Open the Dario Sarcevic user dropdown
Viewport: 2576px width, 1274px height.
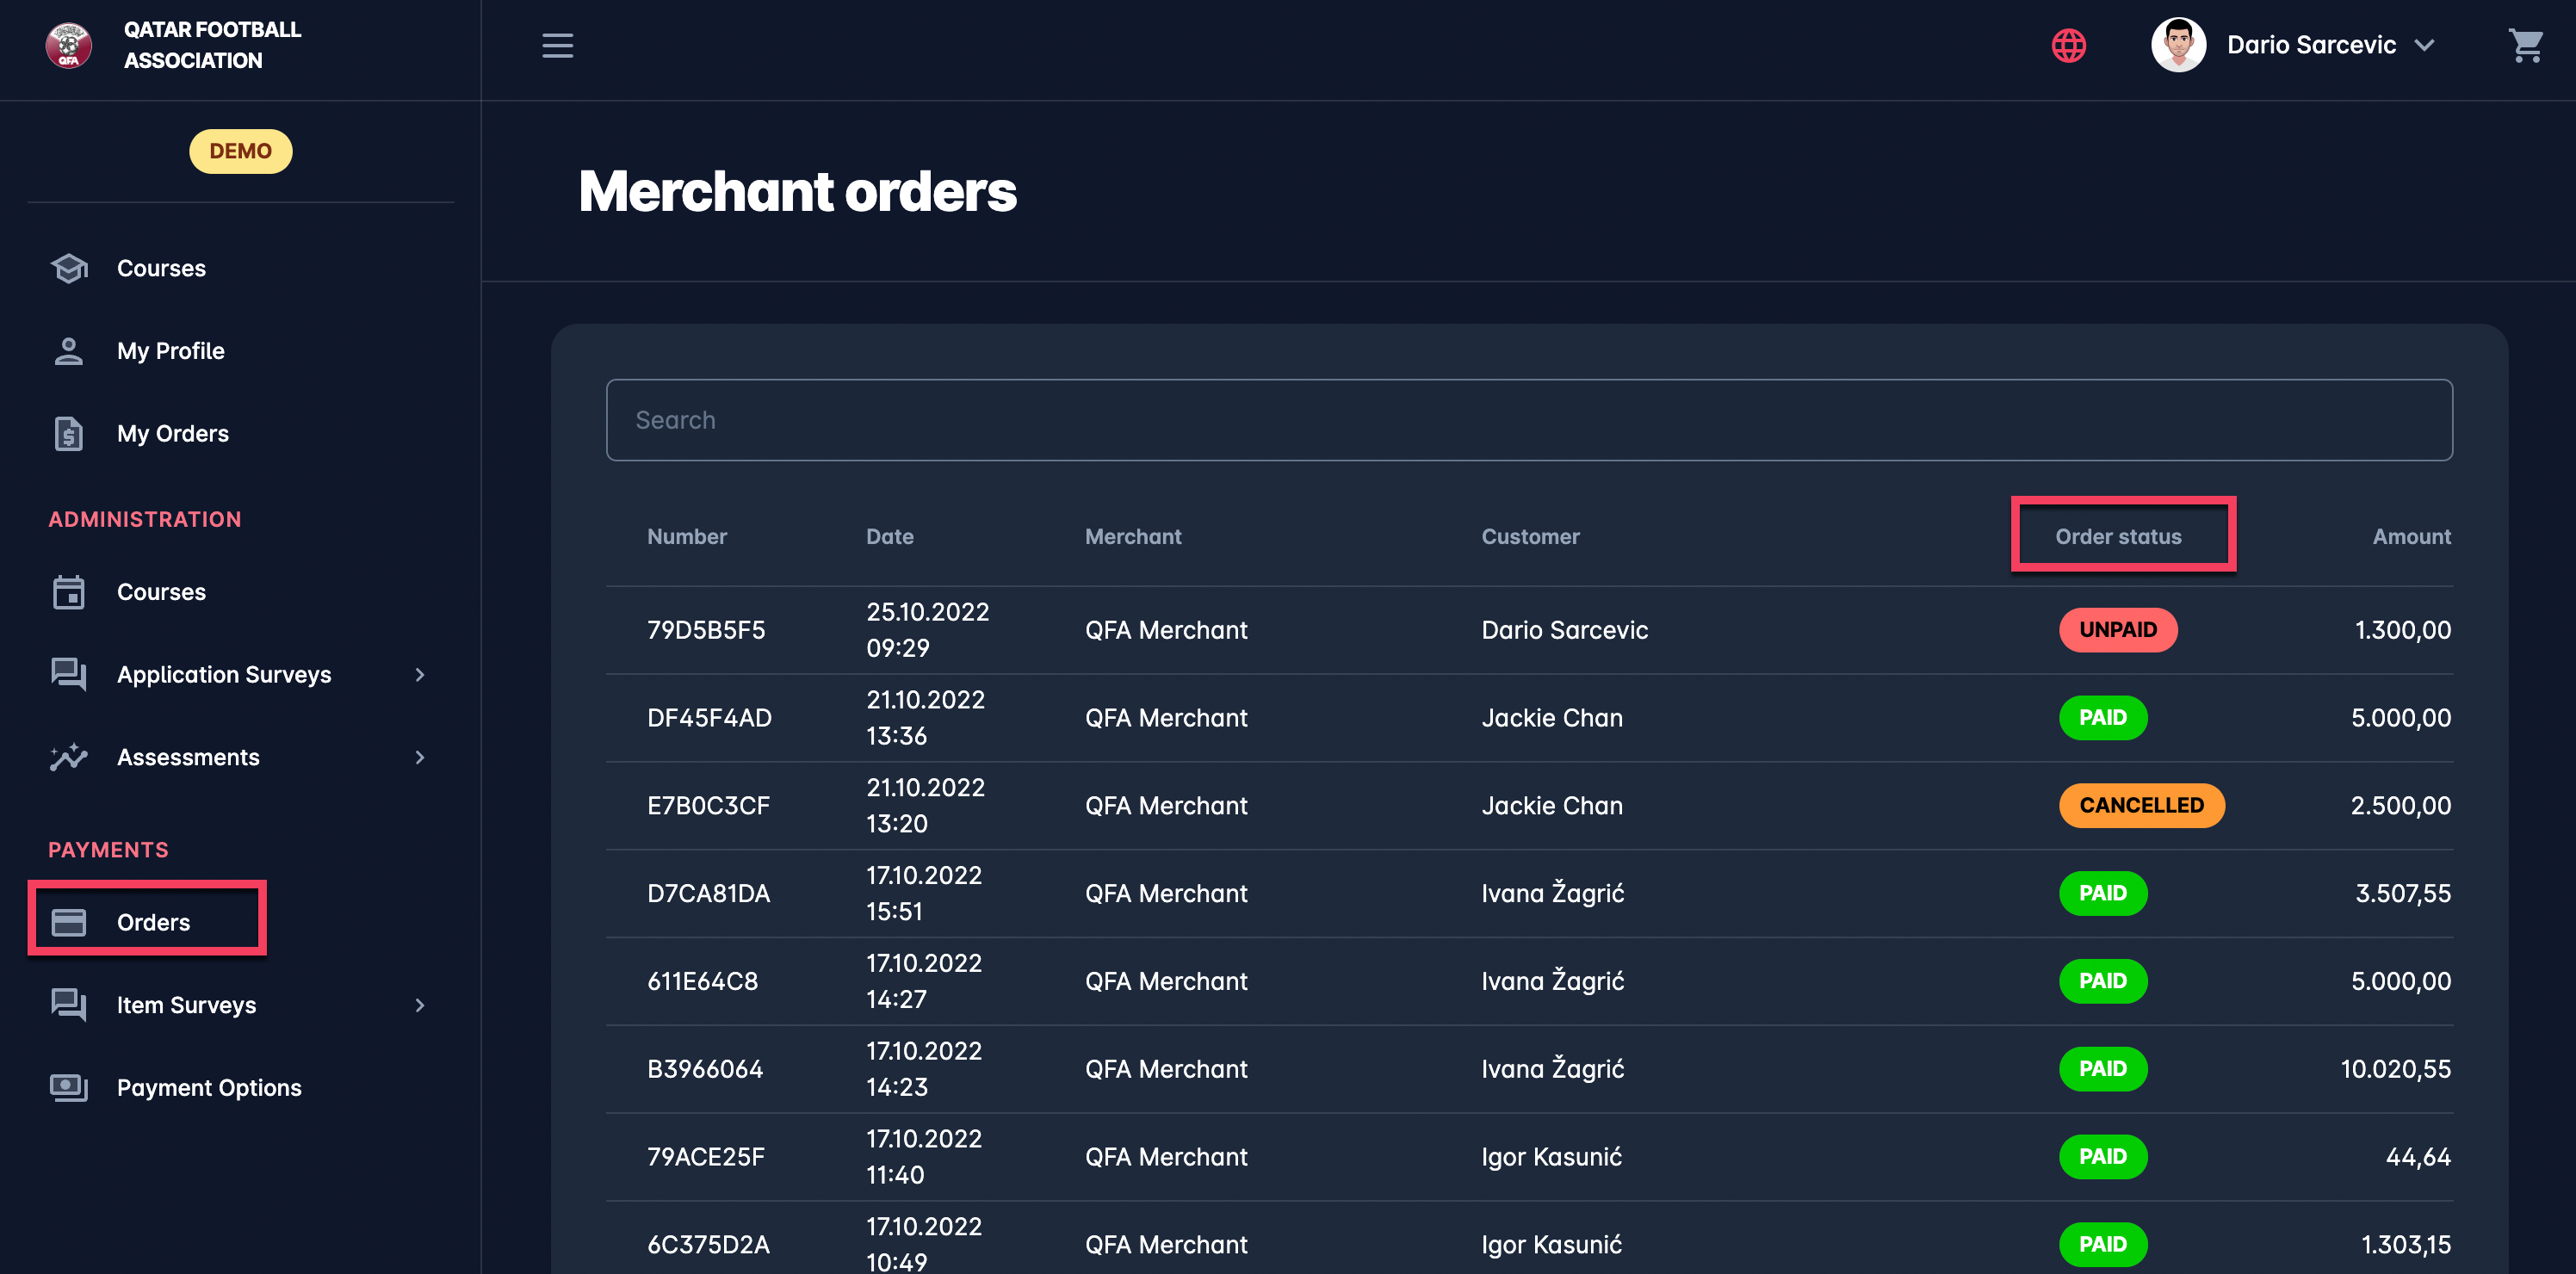pos(2424,45)
